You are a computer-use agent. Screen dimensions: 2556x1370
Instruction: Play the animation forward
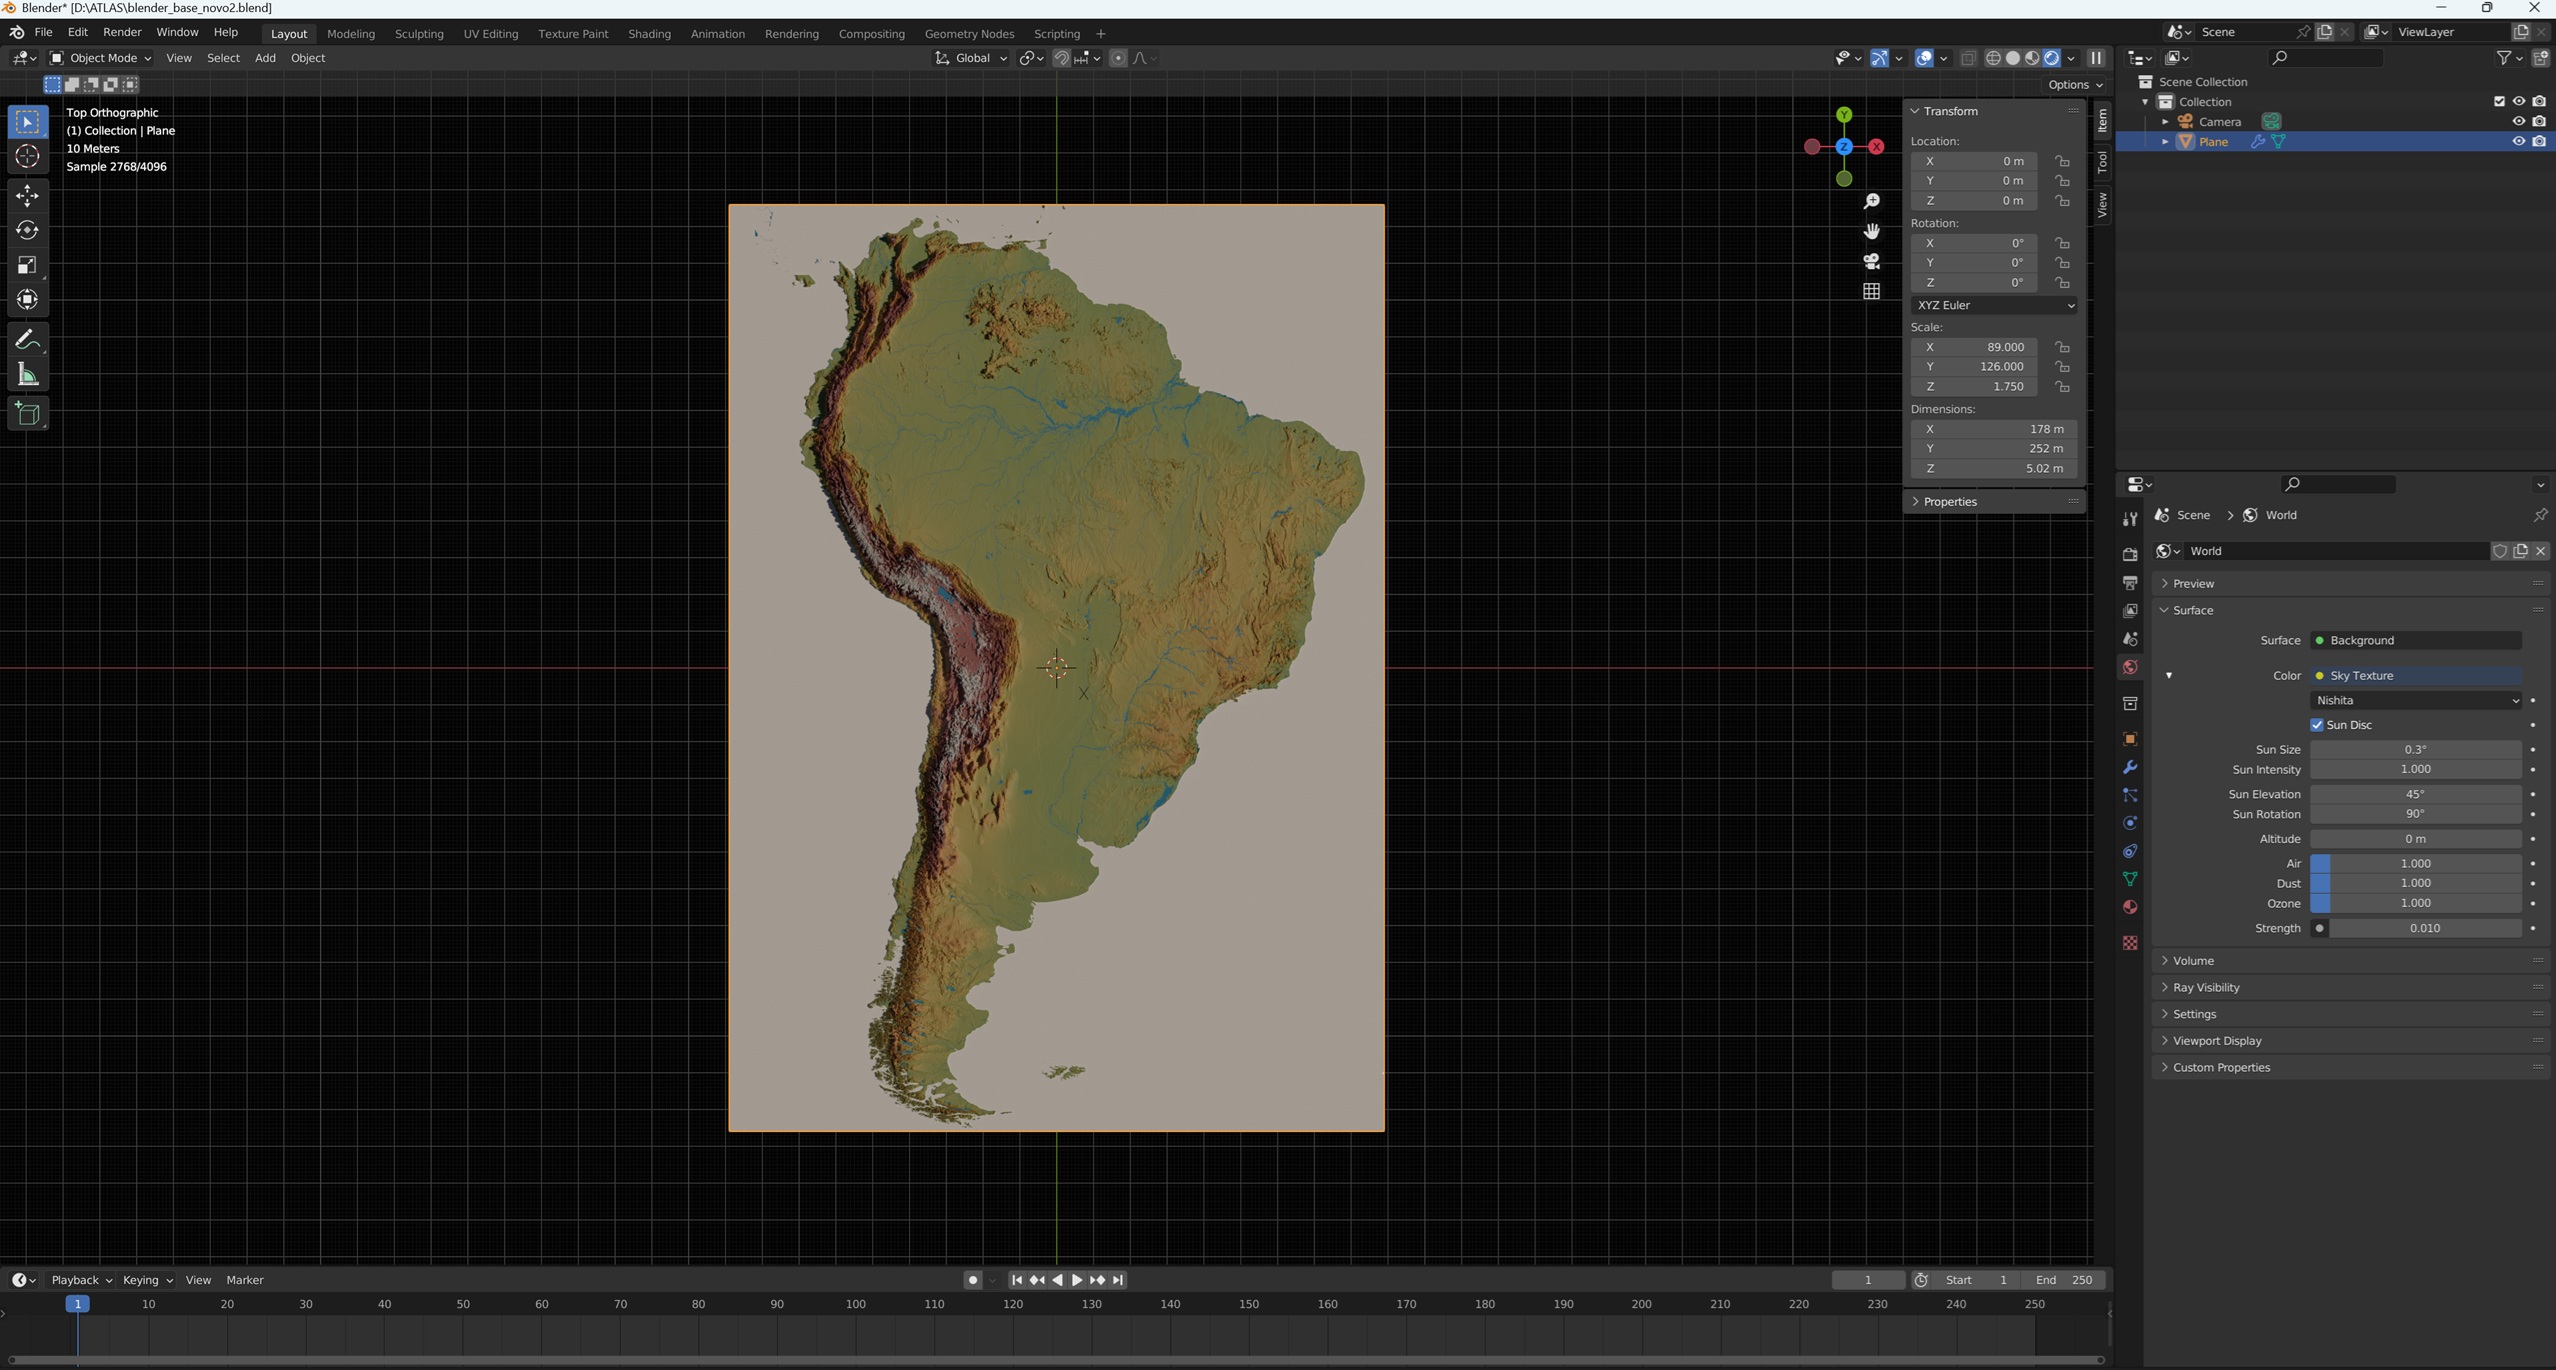click(x=1077, y=1280)
